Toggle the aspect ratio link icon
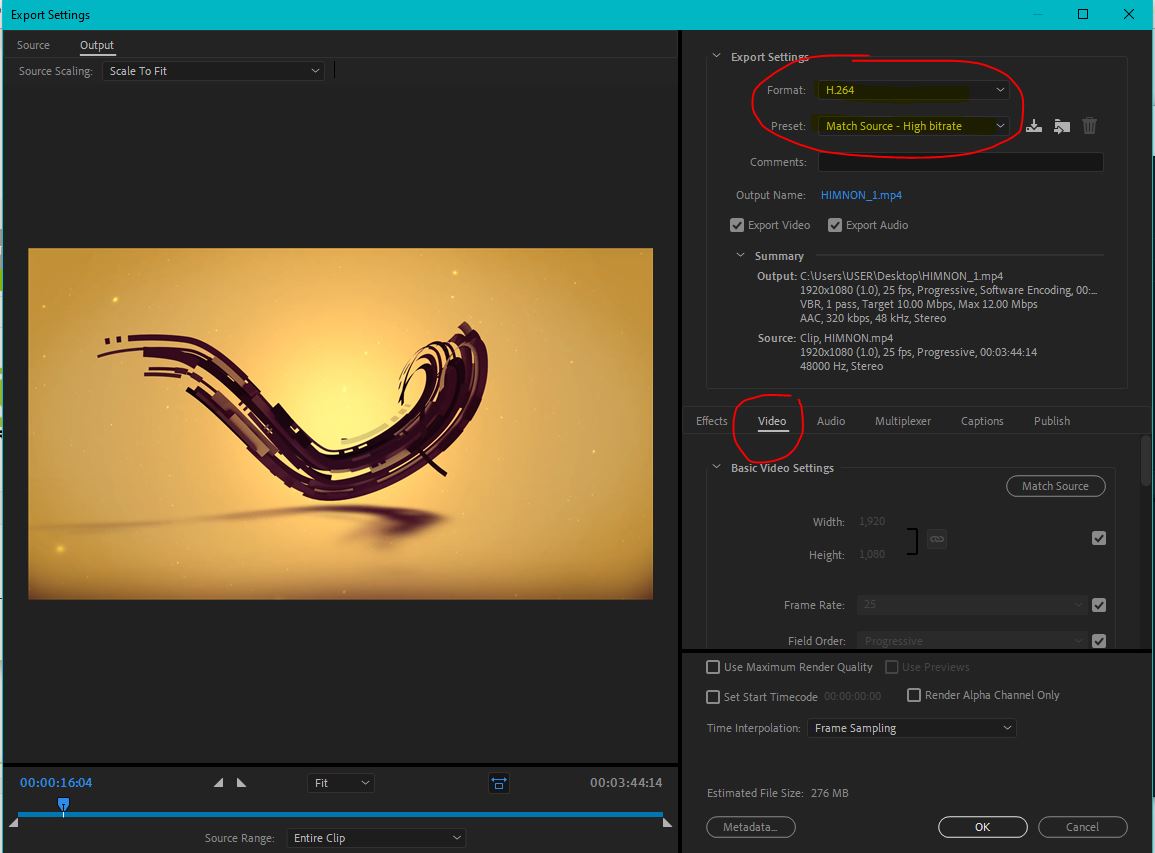The image size is (1155, 853). tap(936, 539)
